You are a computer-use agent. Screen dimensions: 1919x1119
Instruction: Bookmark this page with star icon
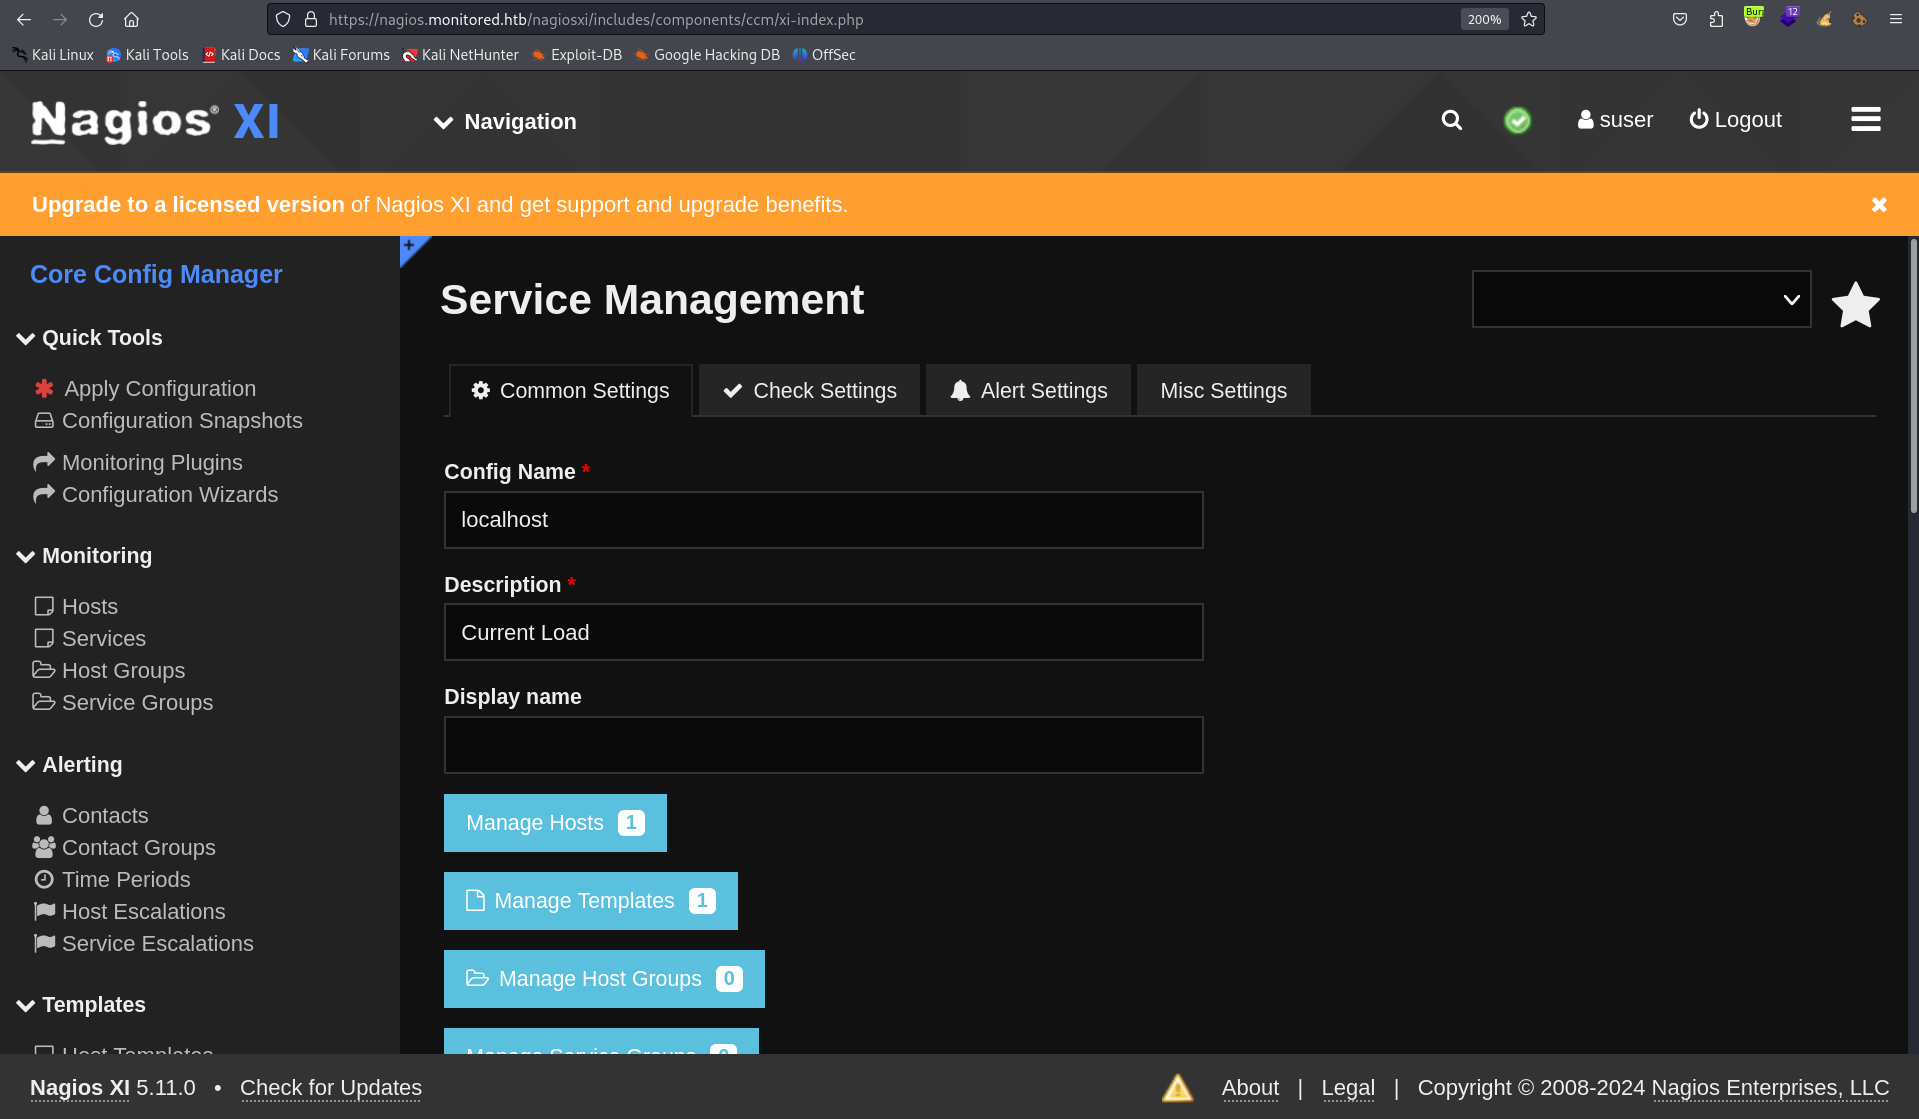click(1529, 19)
